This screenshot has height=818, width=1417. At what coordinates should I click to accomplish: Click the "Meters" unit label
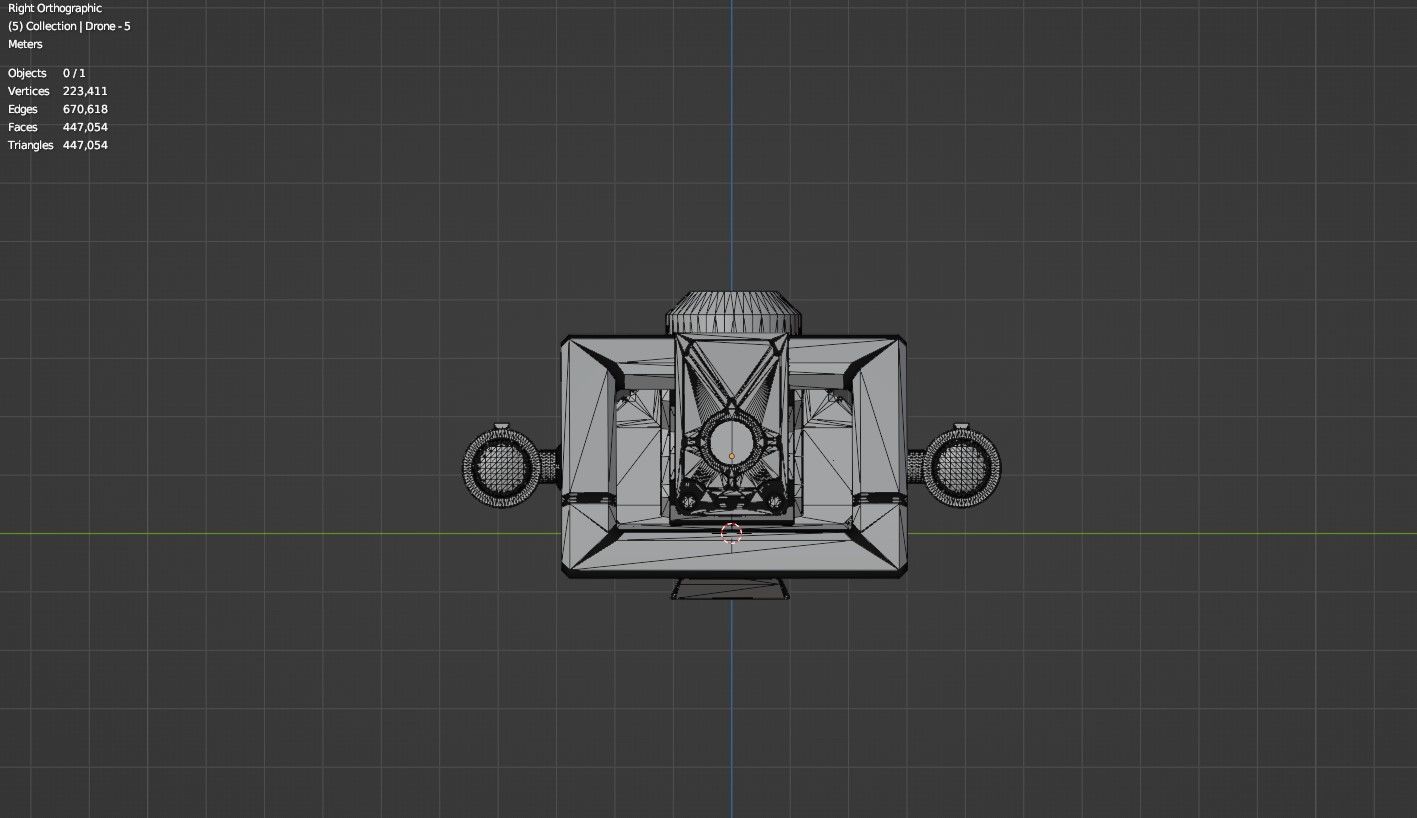(x=25, y=44)
